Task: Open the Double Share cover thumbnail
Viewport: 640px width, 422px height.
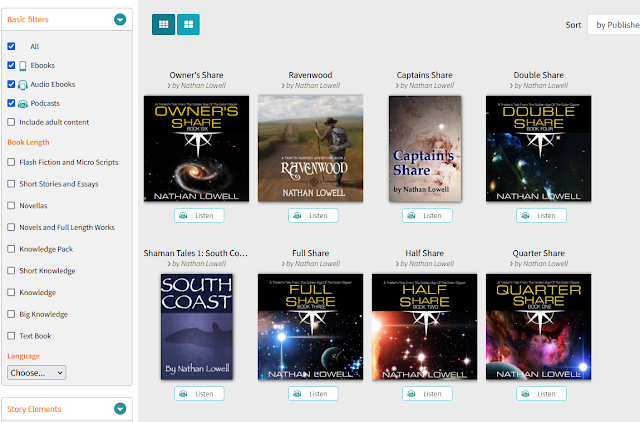Action: tap(538, 149)
